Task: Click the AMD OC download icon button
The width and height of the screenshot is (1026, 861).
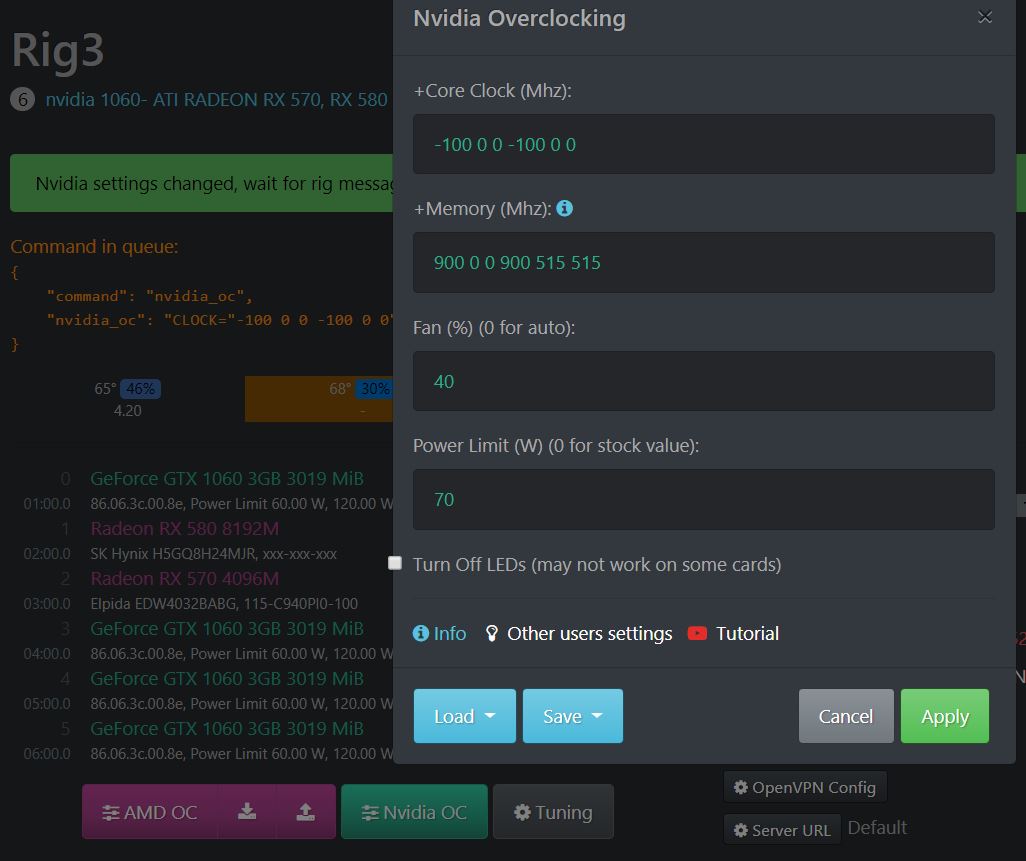Action: (x=247, y=812)
